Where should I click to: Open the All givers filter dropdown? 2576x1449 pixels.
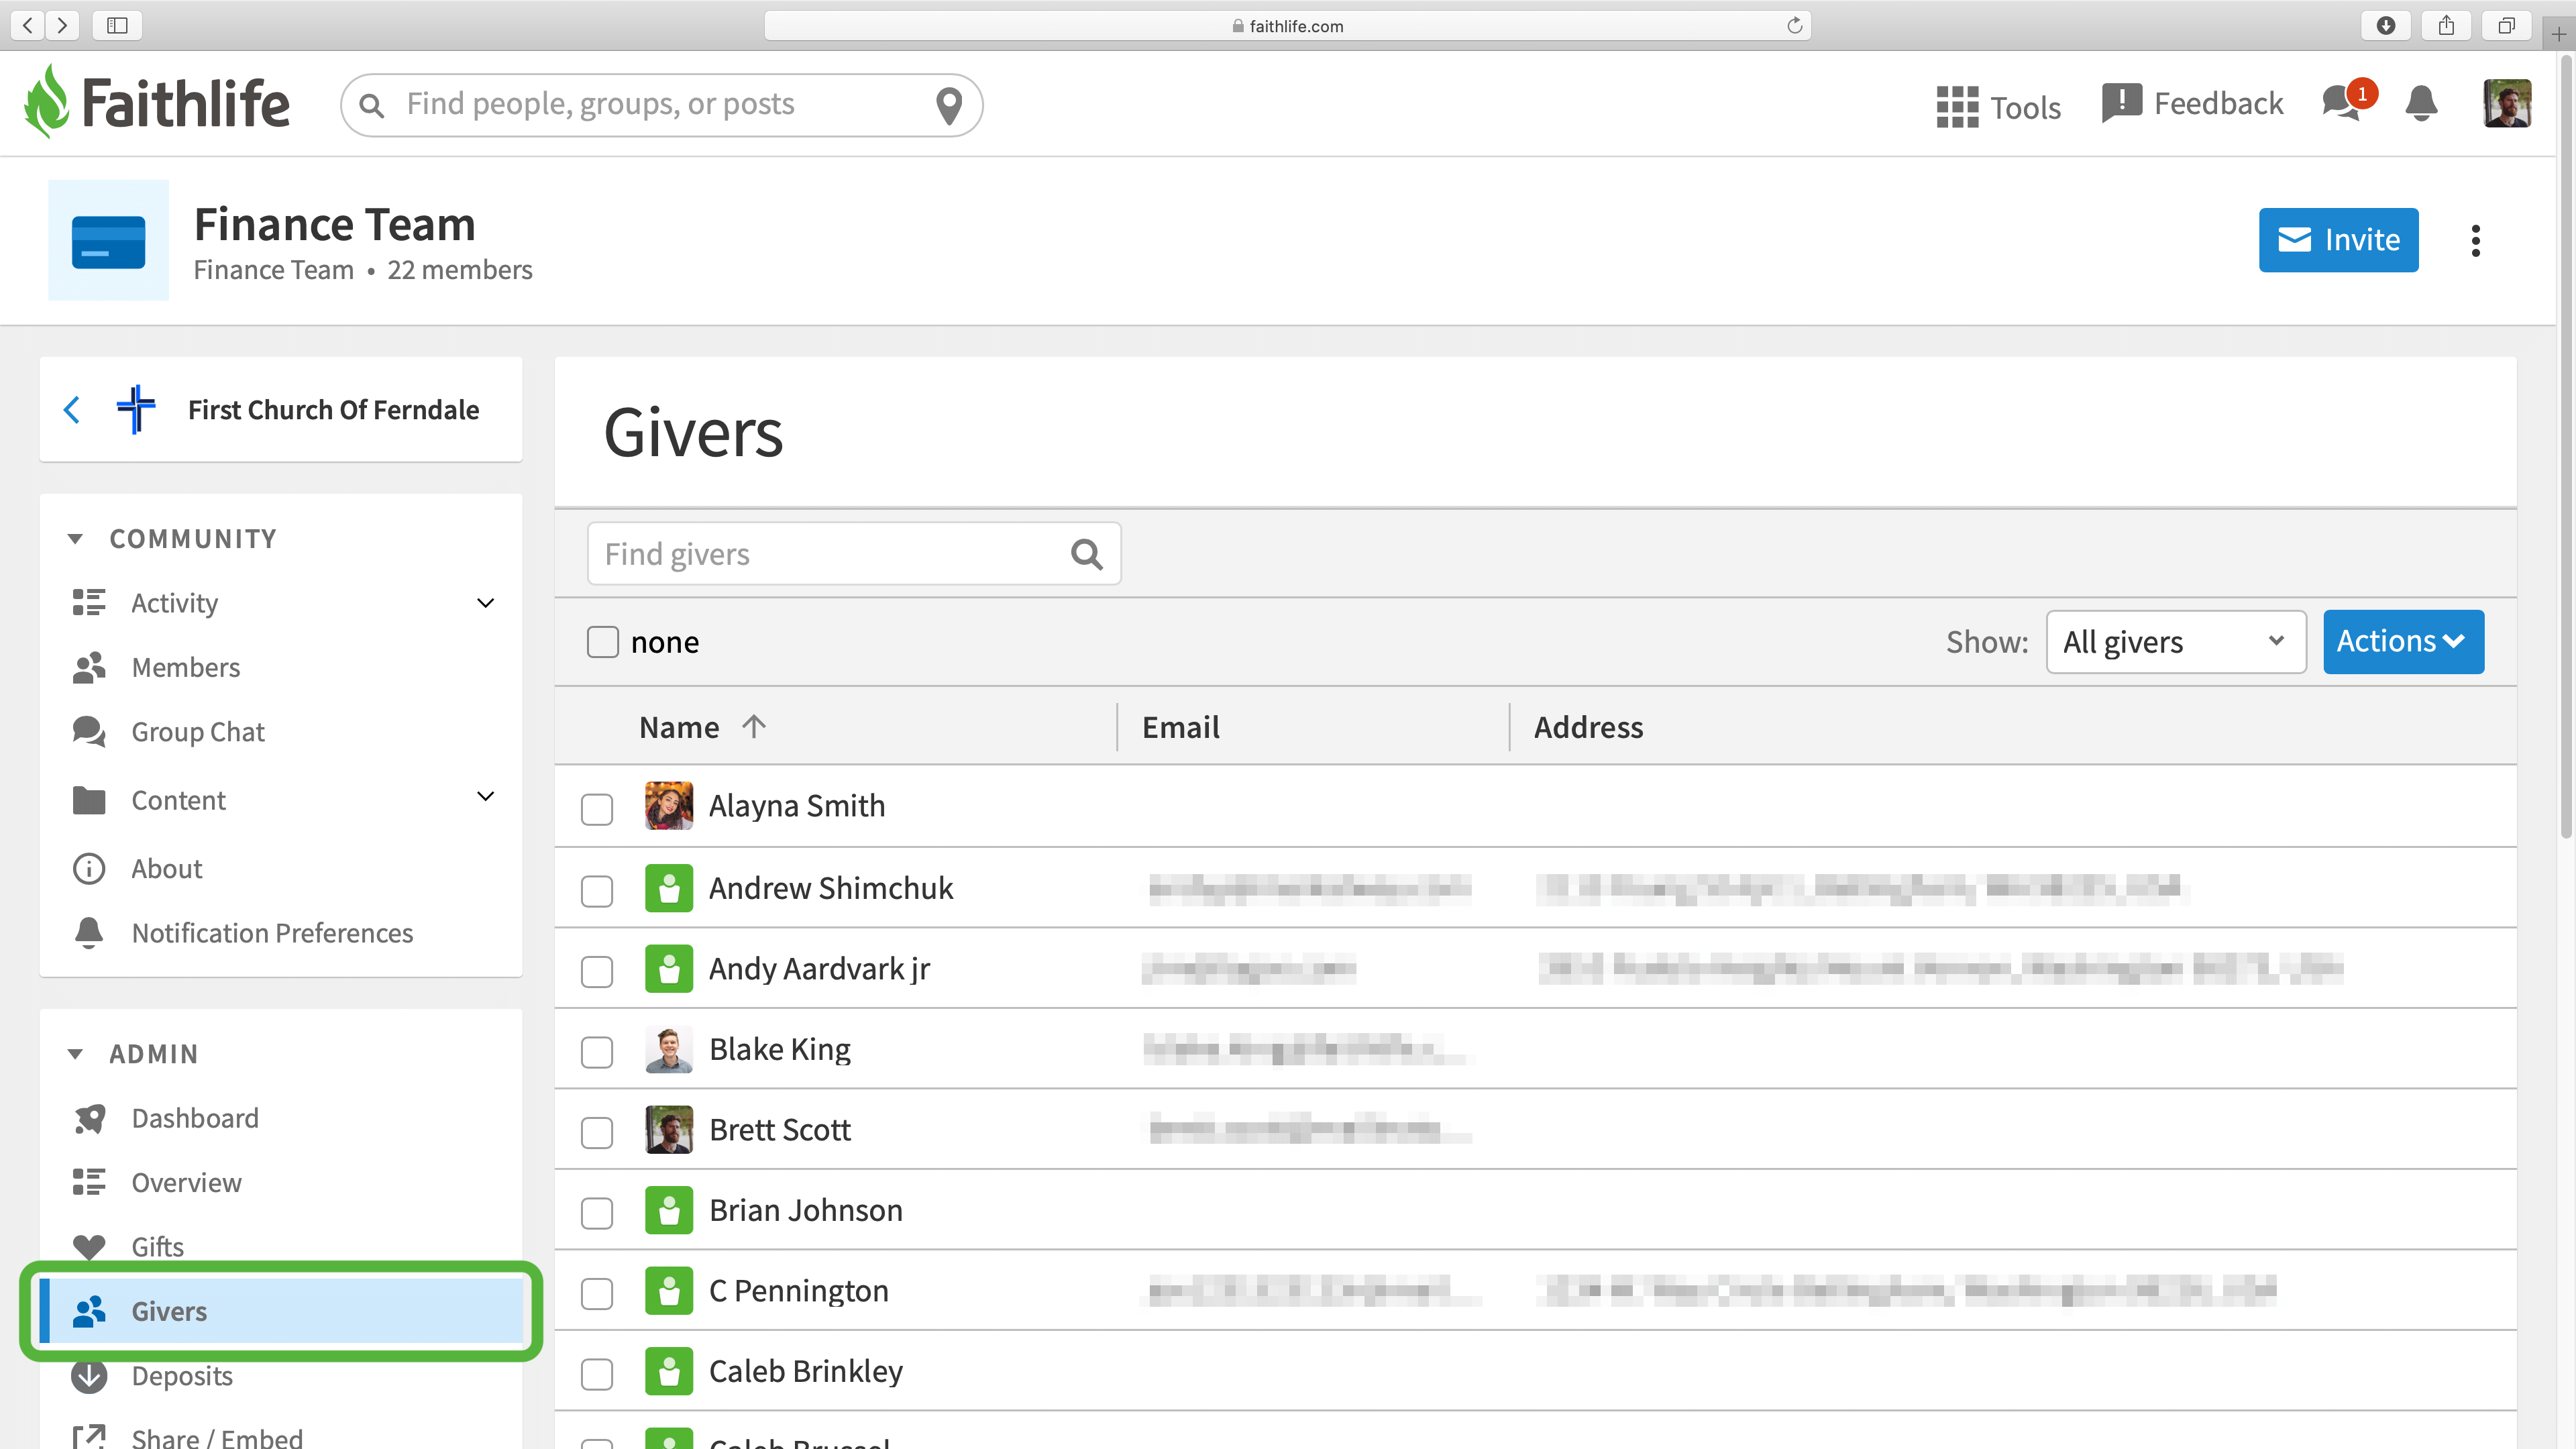click(x=2176, y=642)
